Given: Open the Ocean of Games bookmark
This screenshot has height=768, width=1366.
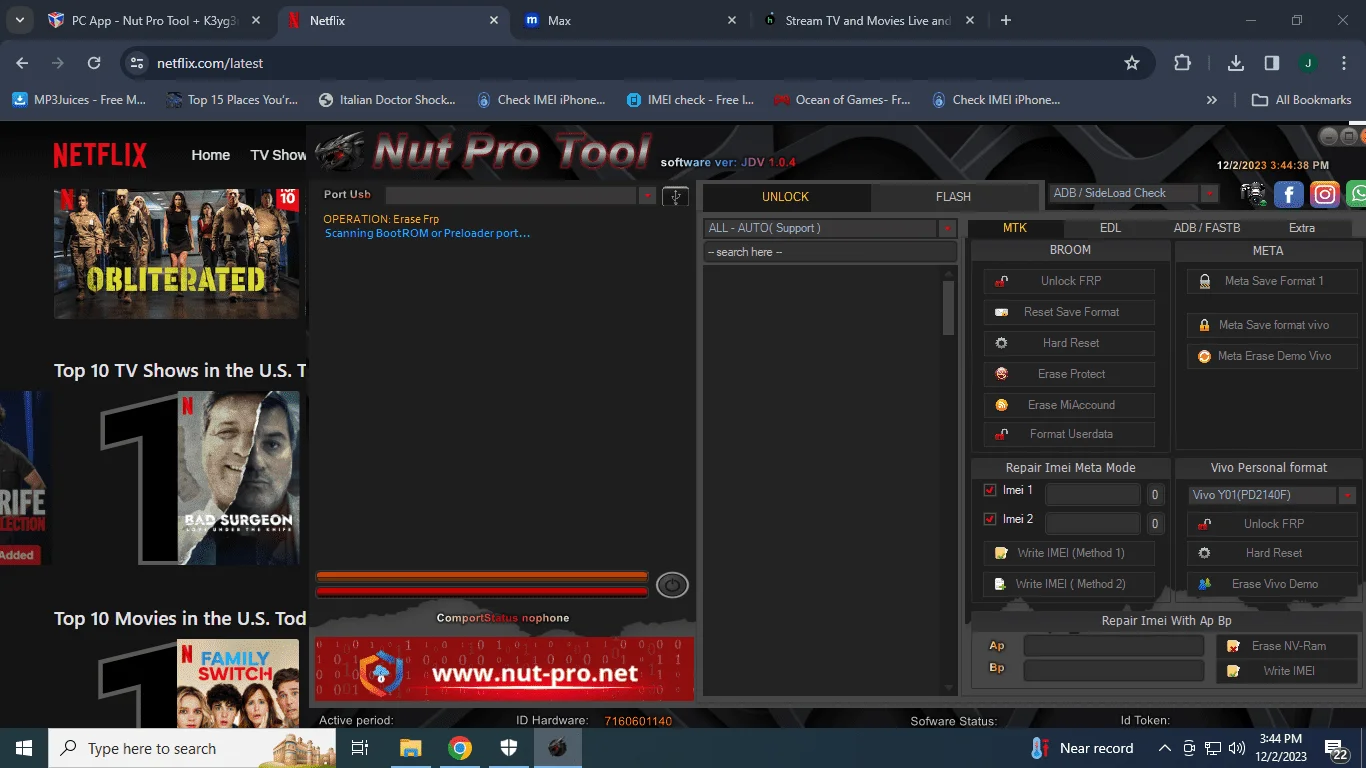Looking at the screenshot, I should (x=840, y=100).
